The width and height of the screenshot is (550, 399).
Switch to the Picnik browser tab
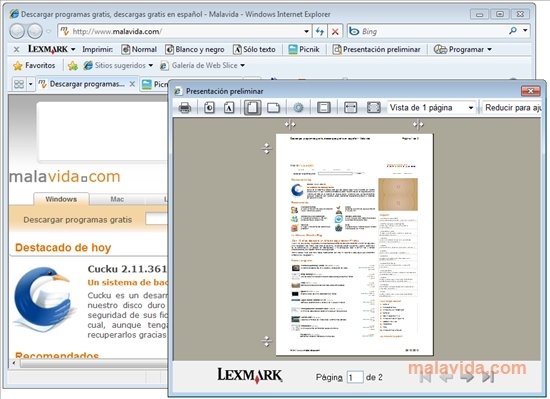[x=154, y=84]
